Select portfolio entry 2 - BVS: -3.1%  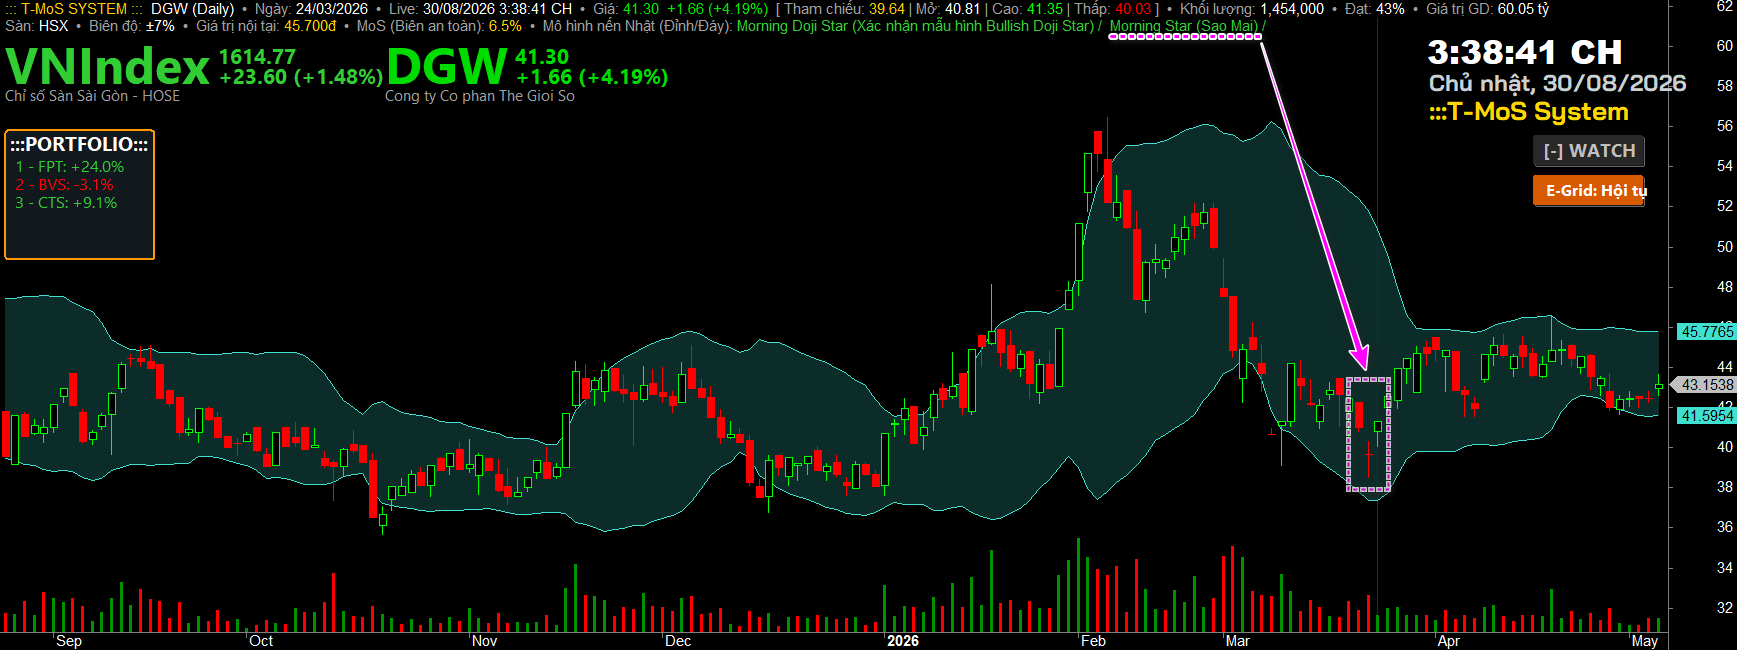click(65, 185)
